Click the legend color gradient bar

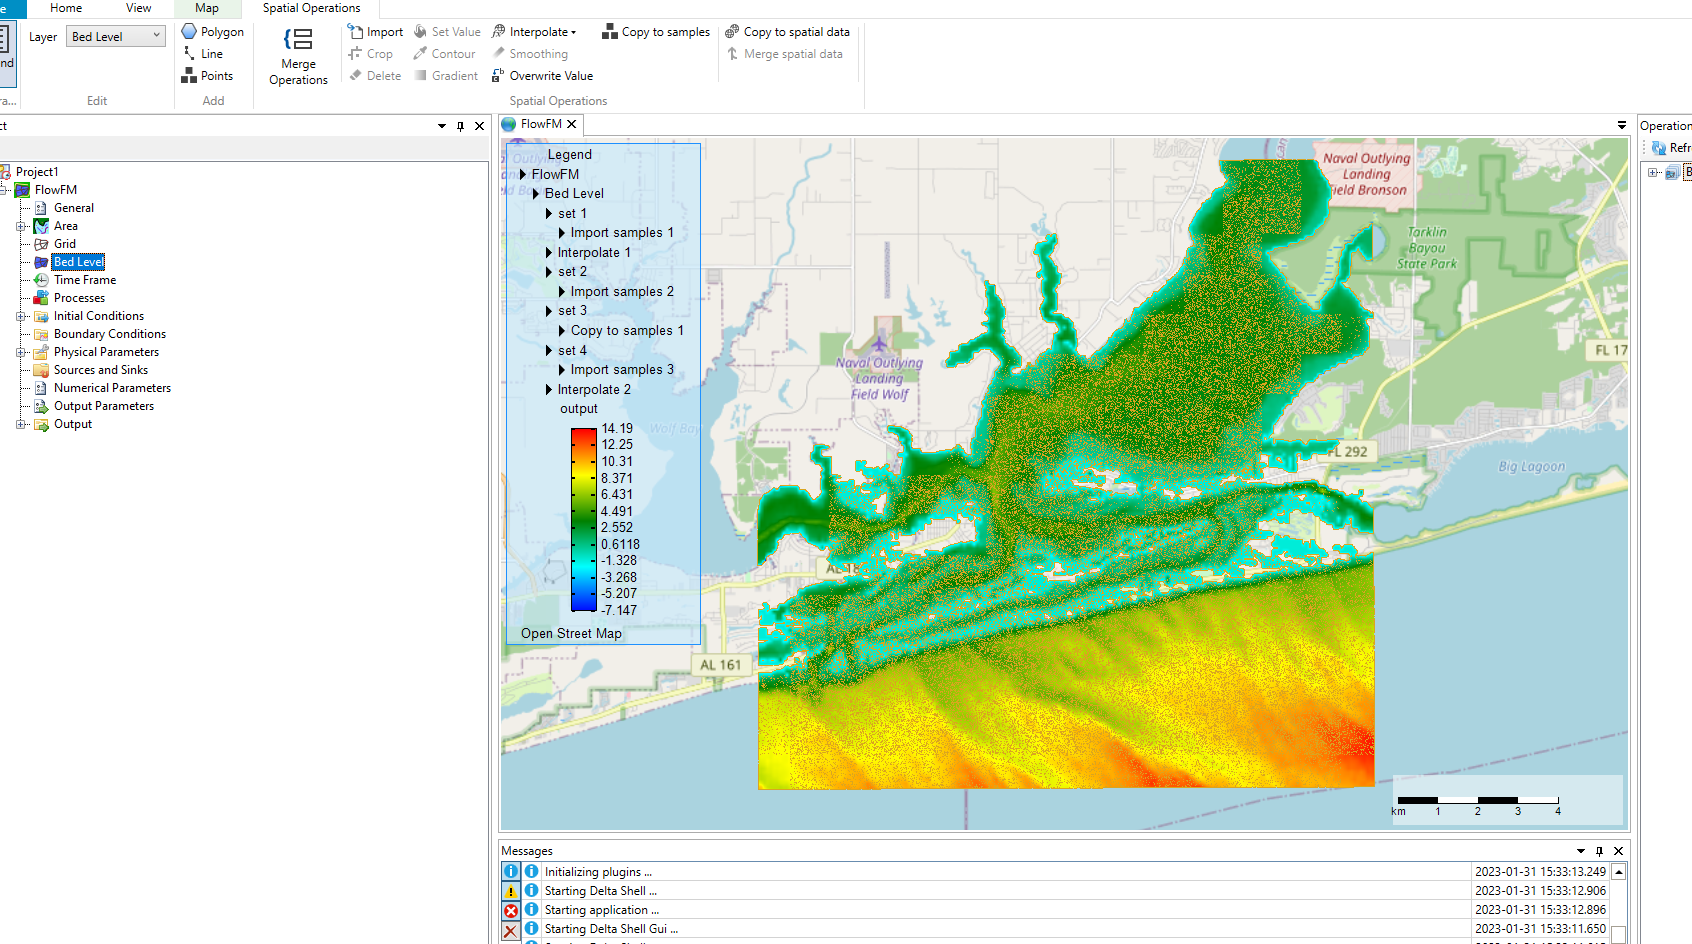(x=584, y=519)
